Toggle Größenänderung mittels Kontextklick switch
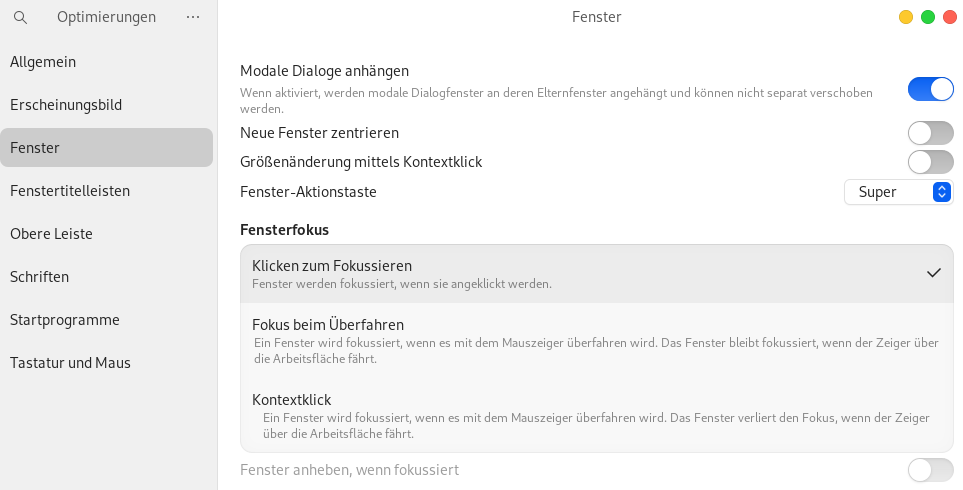The width and height of the screenshot is (963, 490). coord(930,161)
